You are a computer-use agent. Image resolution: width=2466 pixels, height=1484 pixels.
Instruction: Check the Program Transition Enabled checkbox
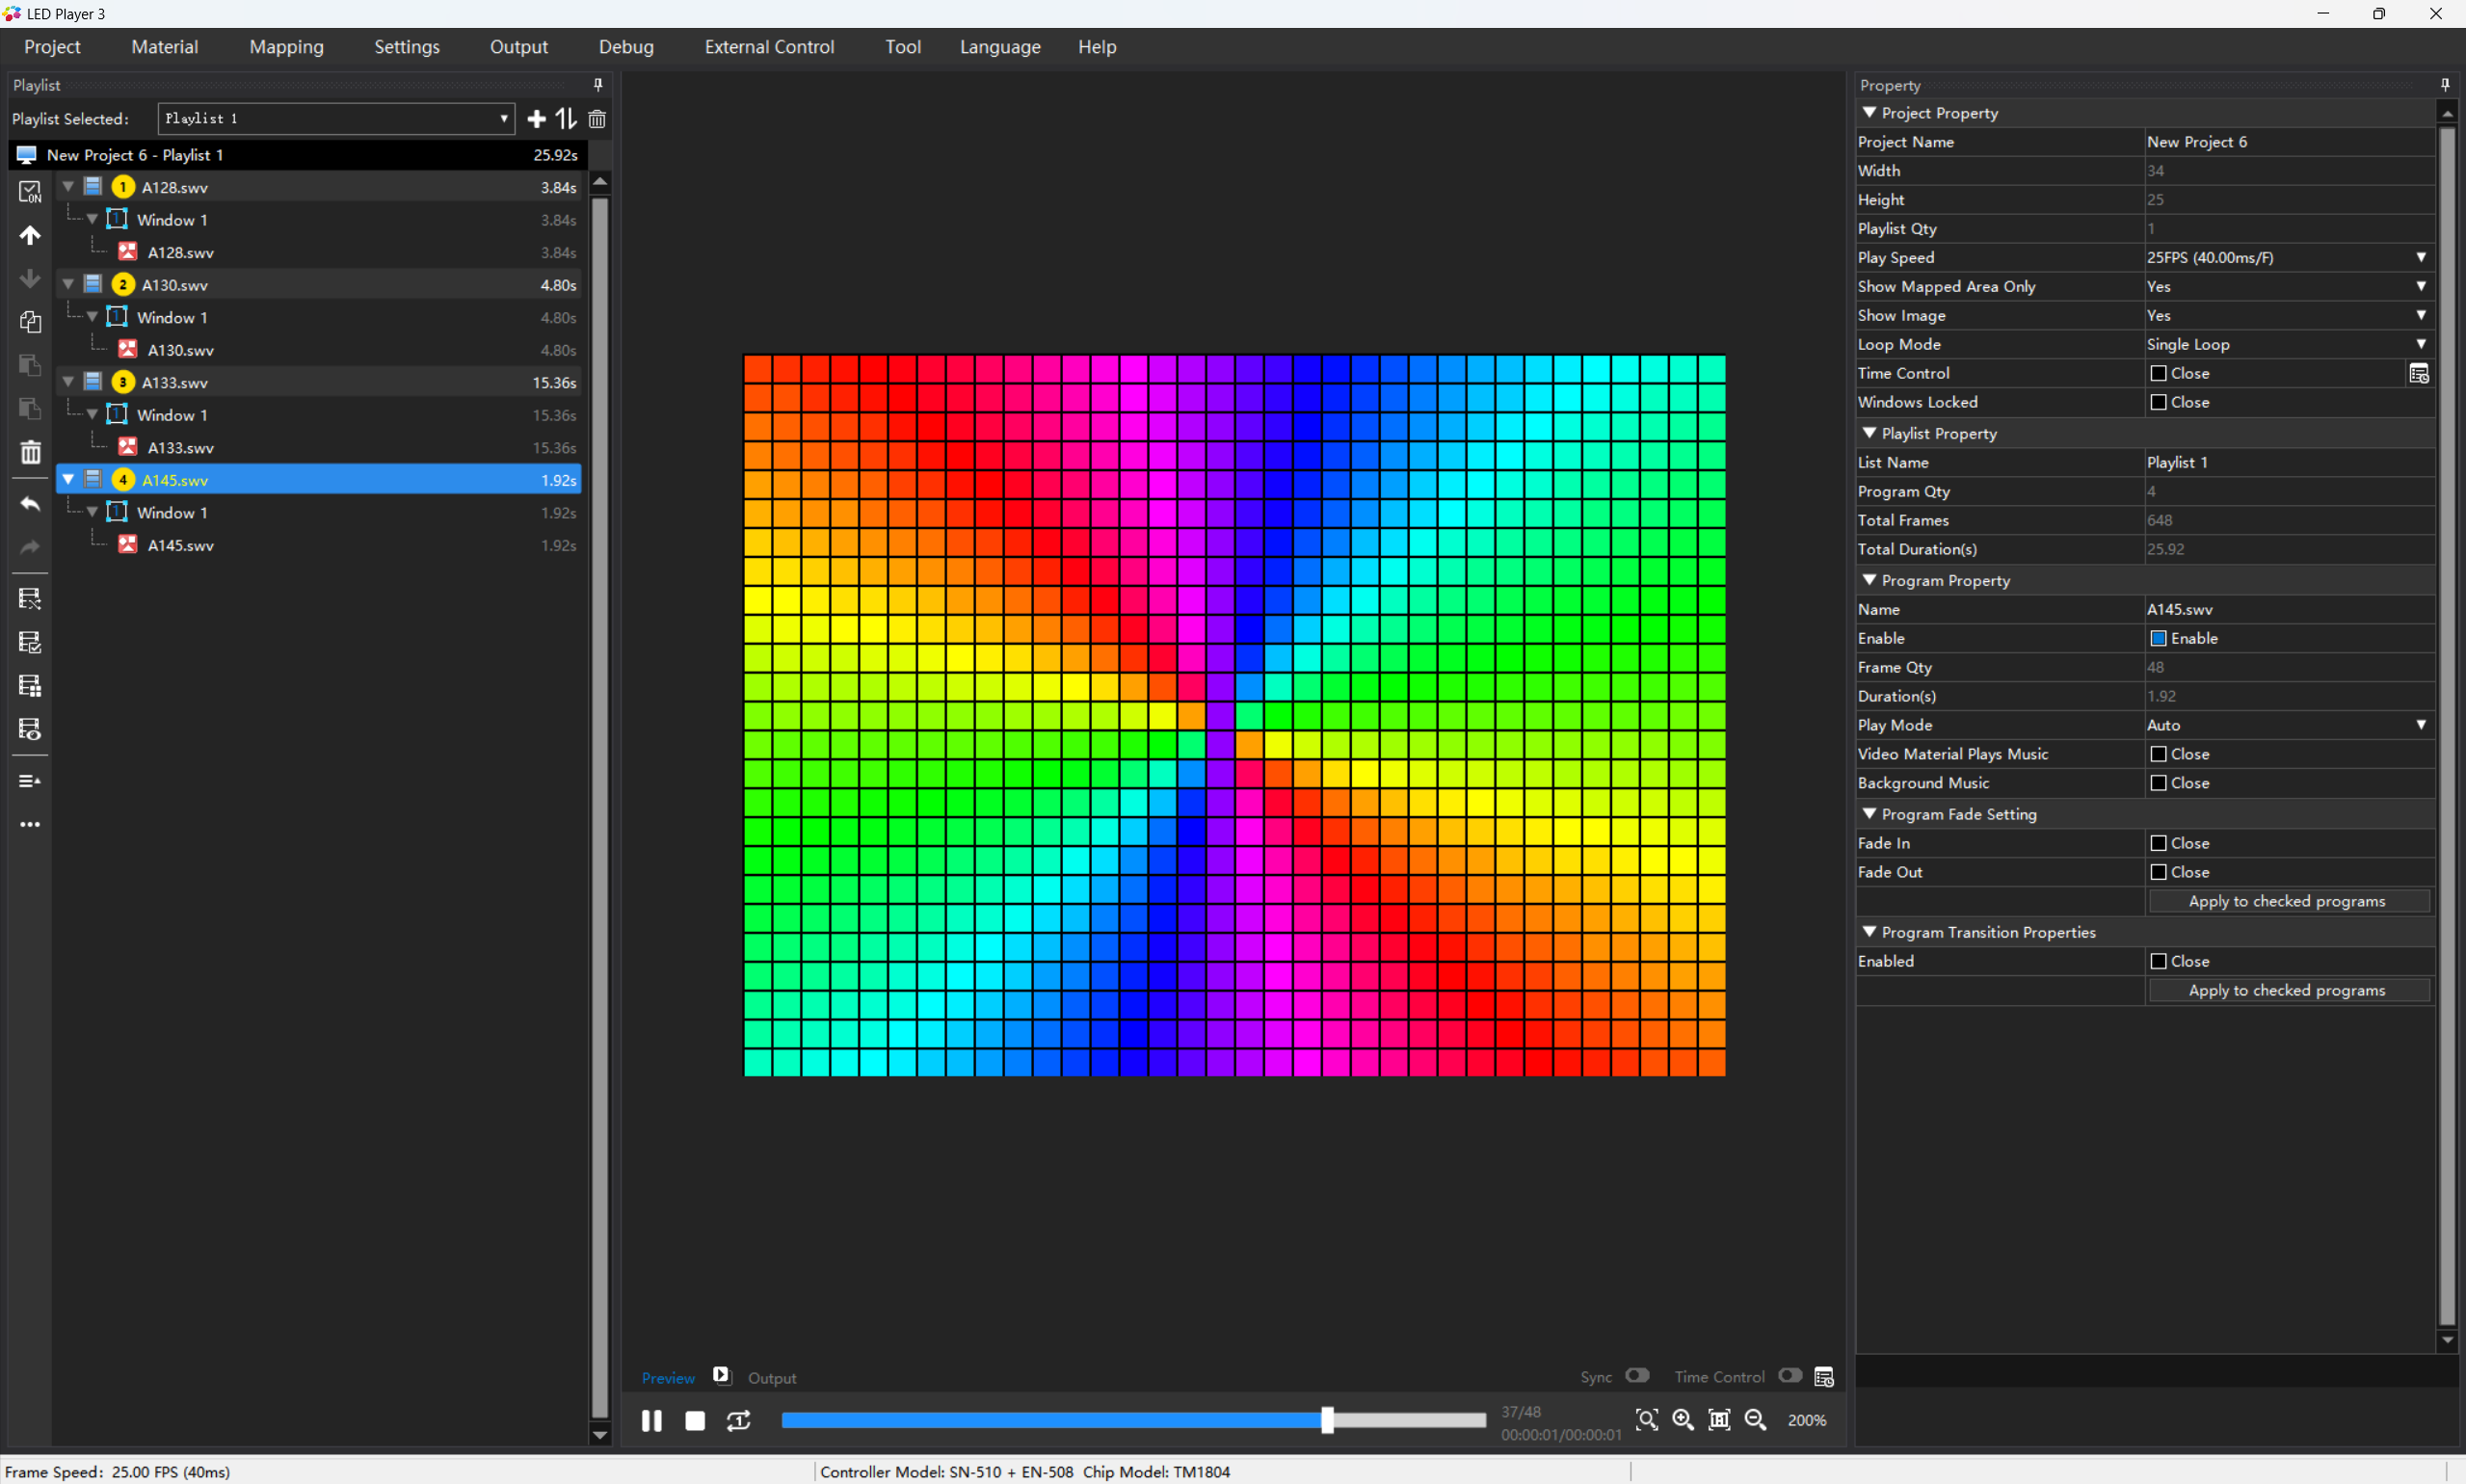(x=2158, y=961)
